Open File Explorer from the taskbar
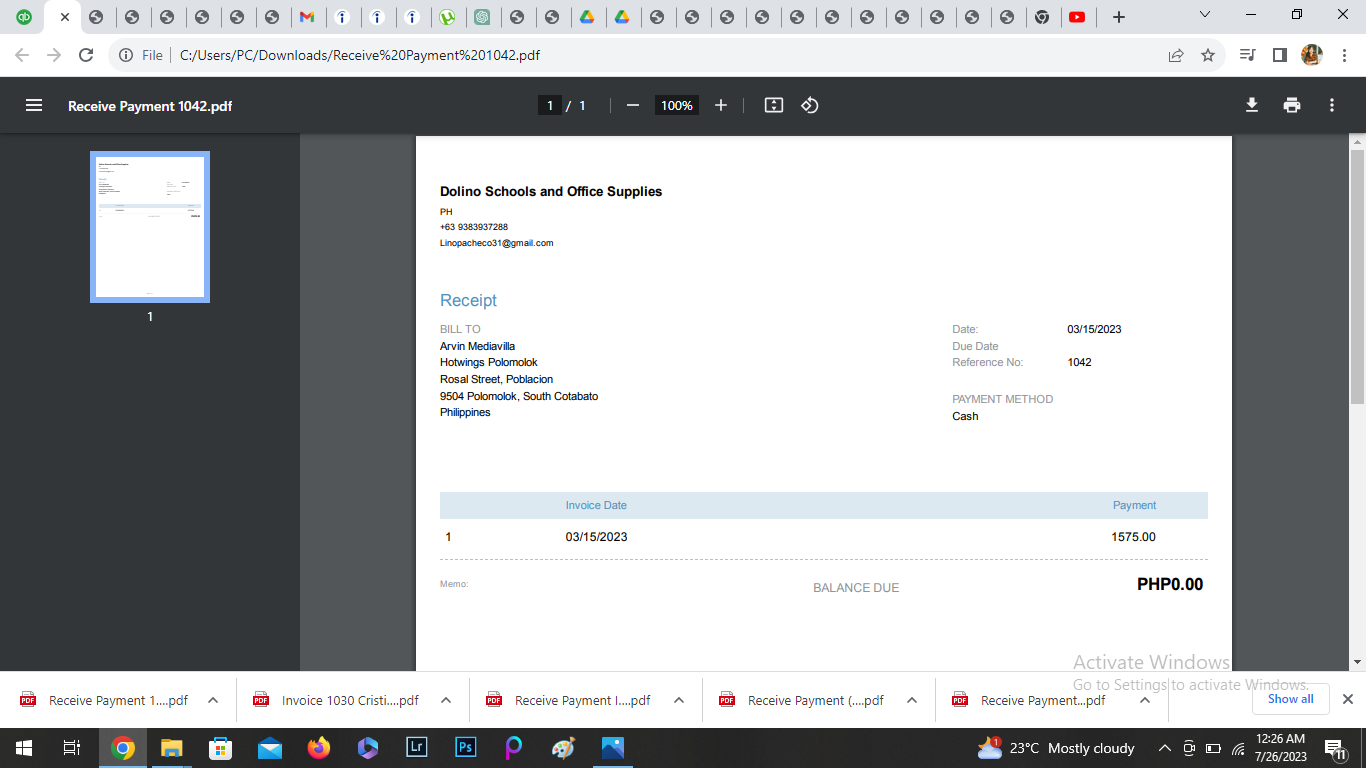Image resolution: width=1366 pixels, height=768 pixels. (x=171, y=748)
